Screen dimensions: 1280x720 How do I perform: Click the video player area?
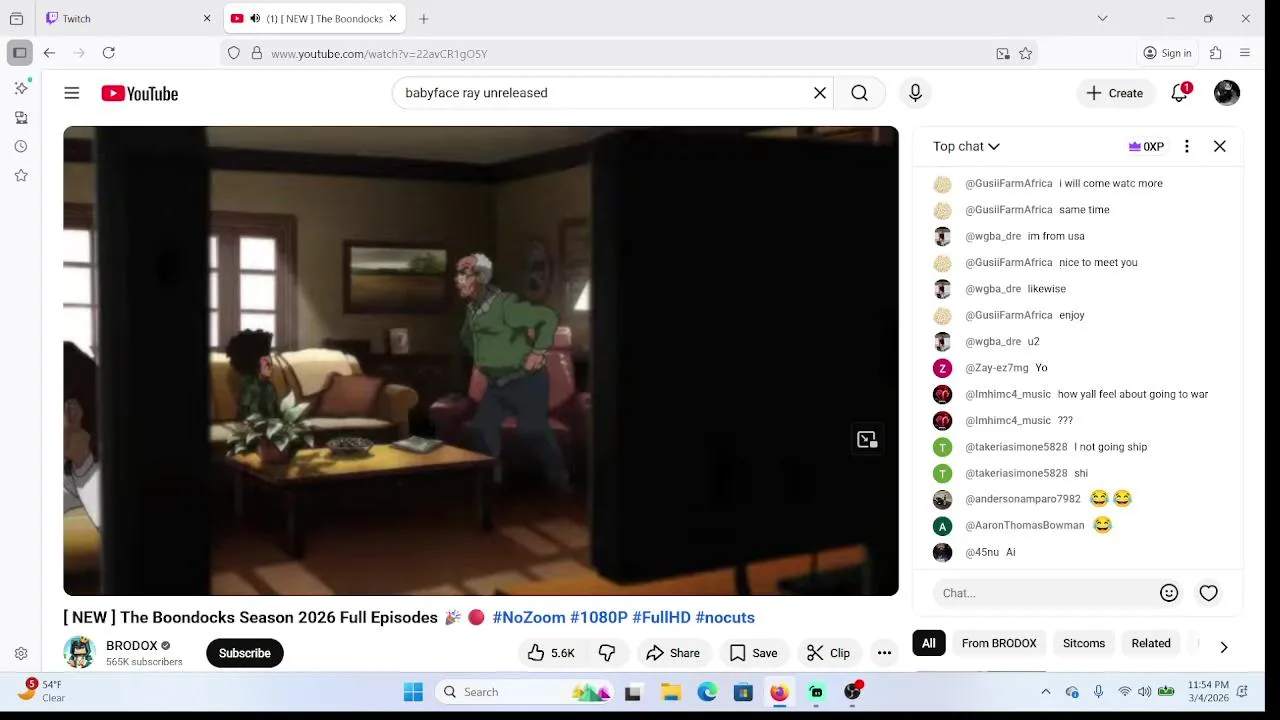[x=481, y=361]
